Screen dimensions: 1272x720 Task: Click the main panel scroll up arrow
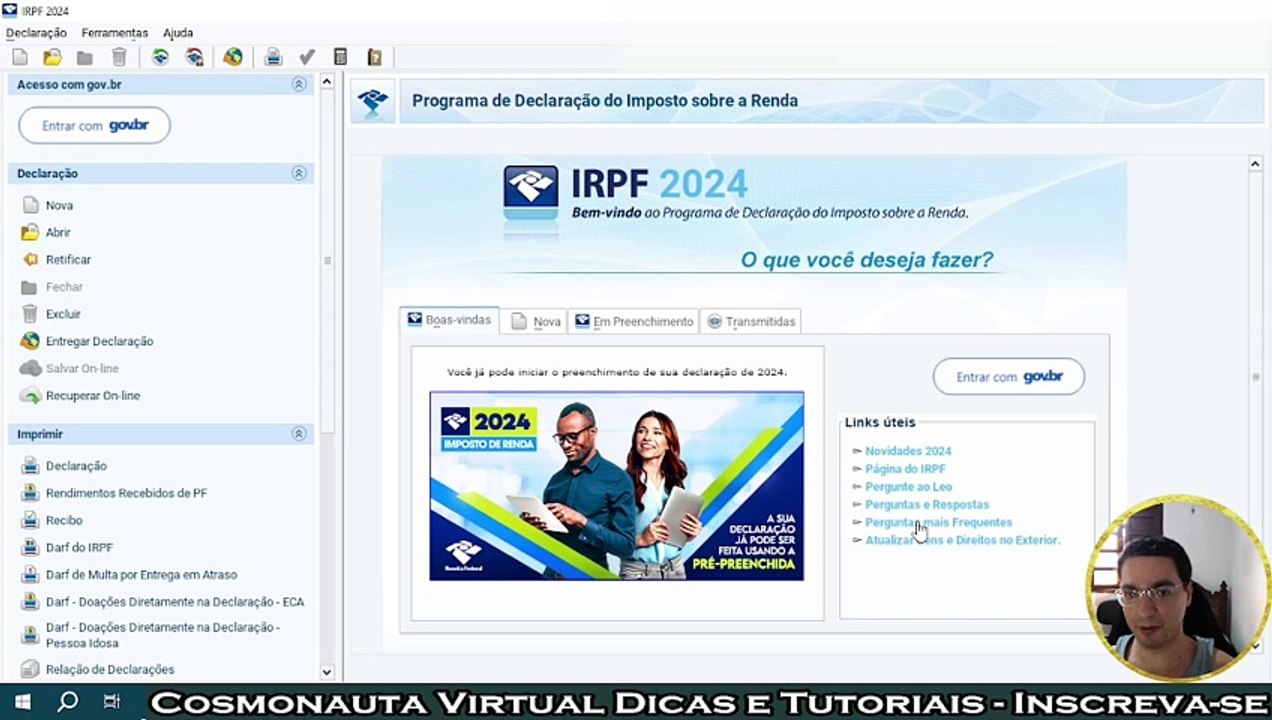(x=1256, y=163)
